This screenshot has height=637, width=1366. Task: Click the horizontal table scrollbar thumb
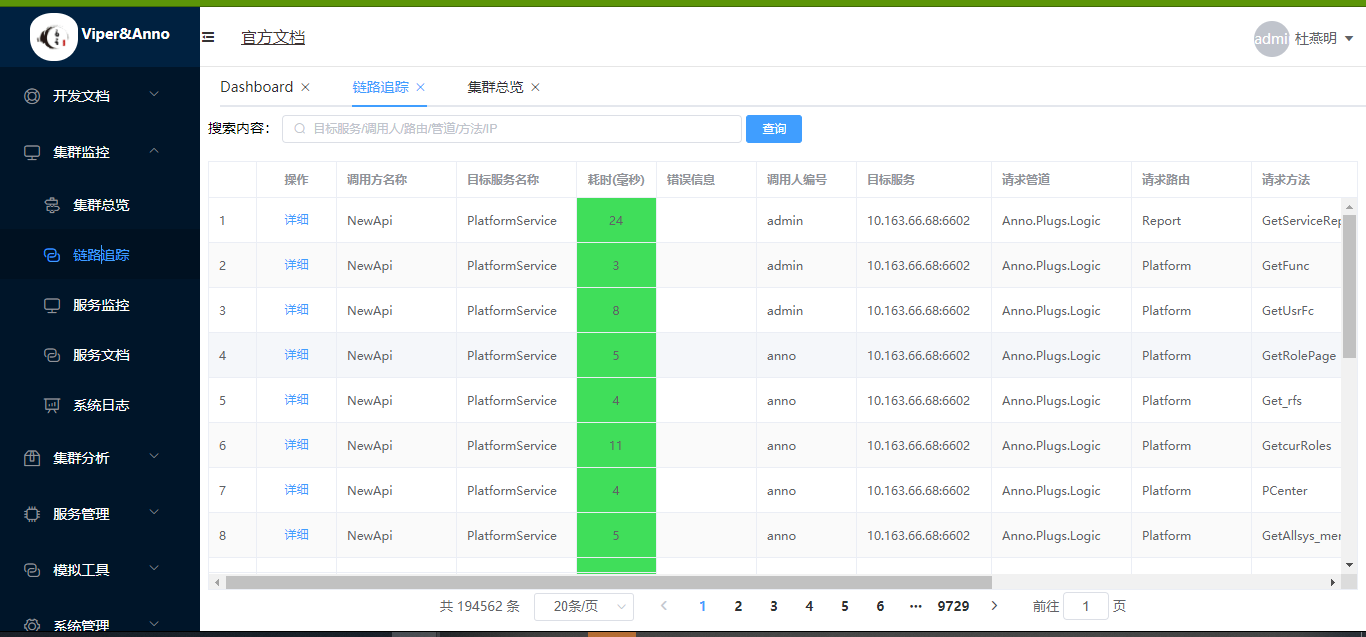[608, 582]
